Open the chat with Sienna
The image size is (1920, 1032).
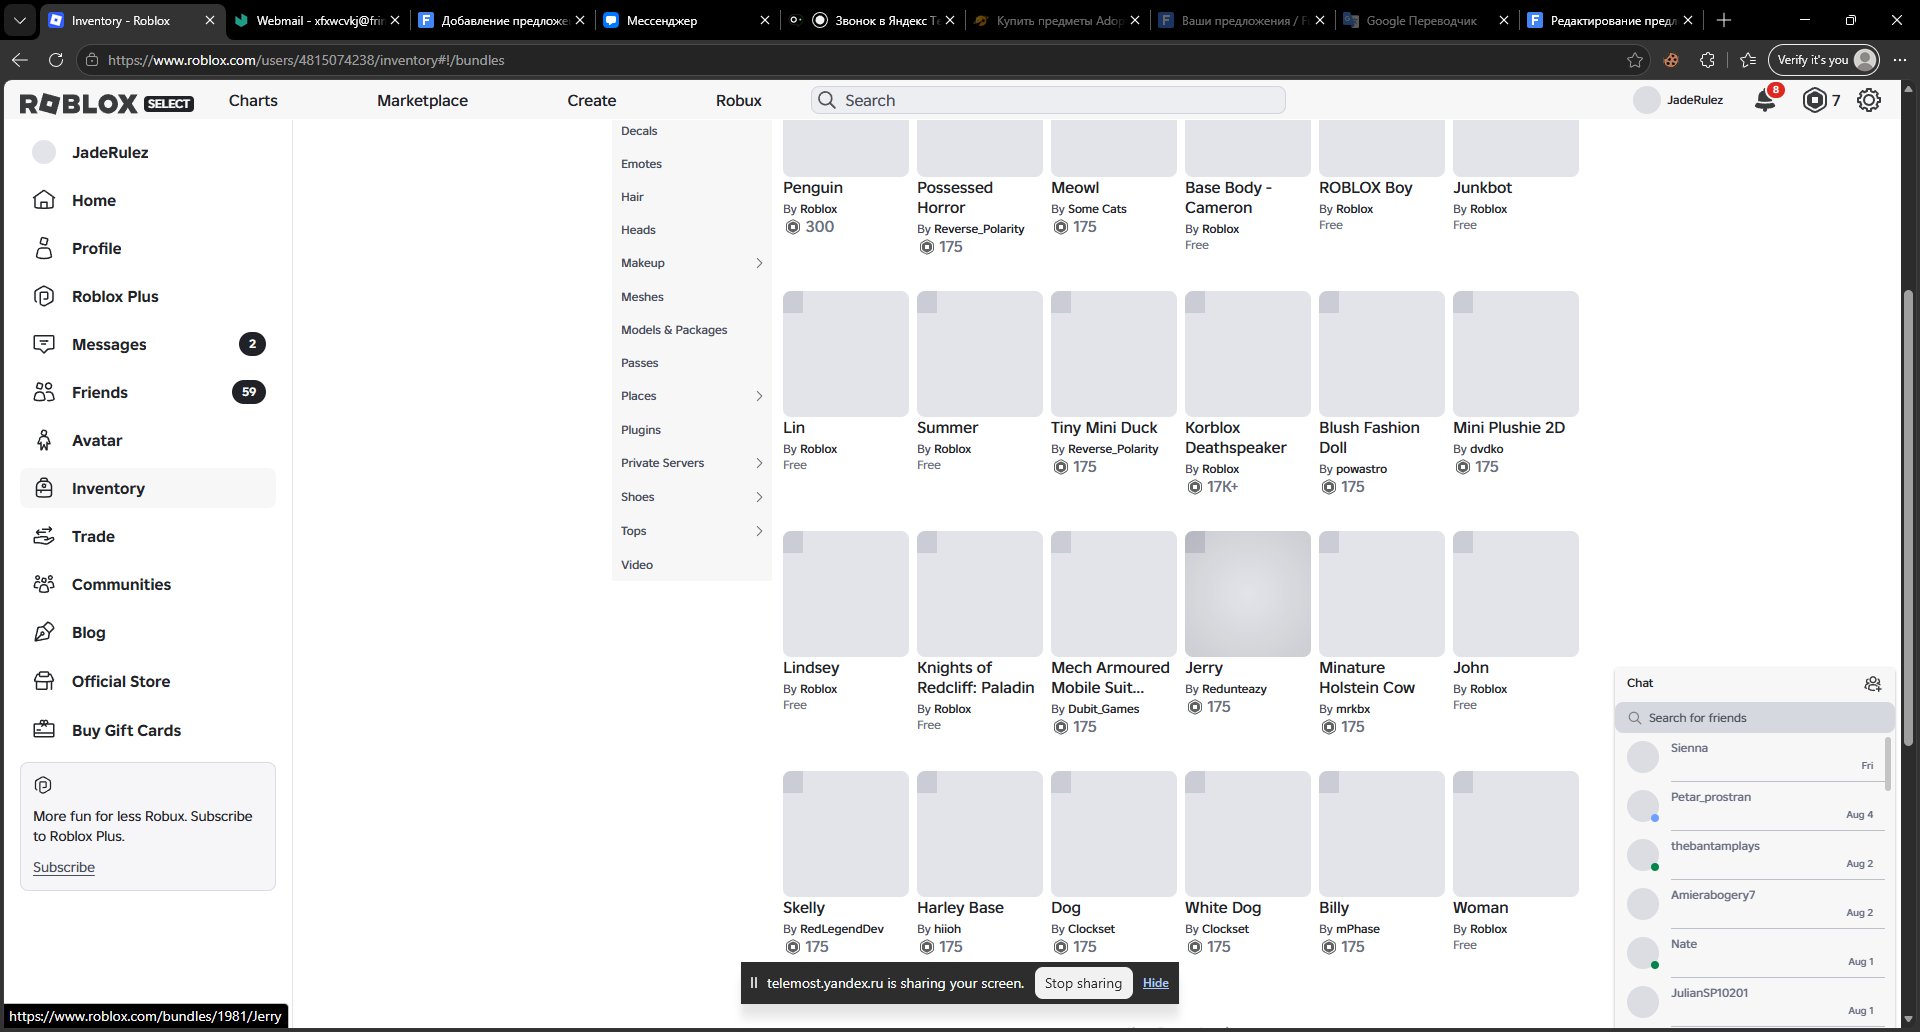[x=1755, y=757]
